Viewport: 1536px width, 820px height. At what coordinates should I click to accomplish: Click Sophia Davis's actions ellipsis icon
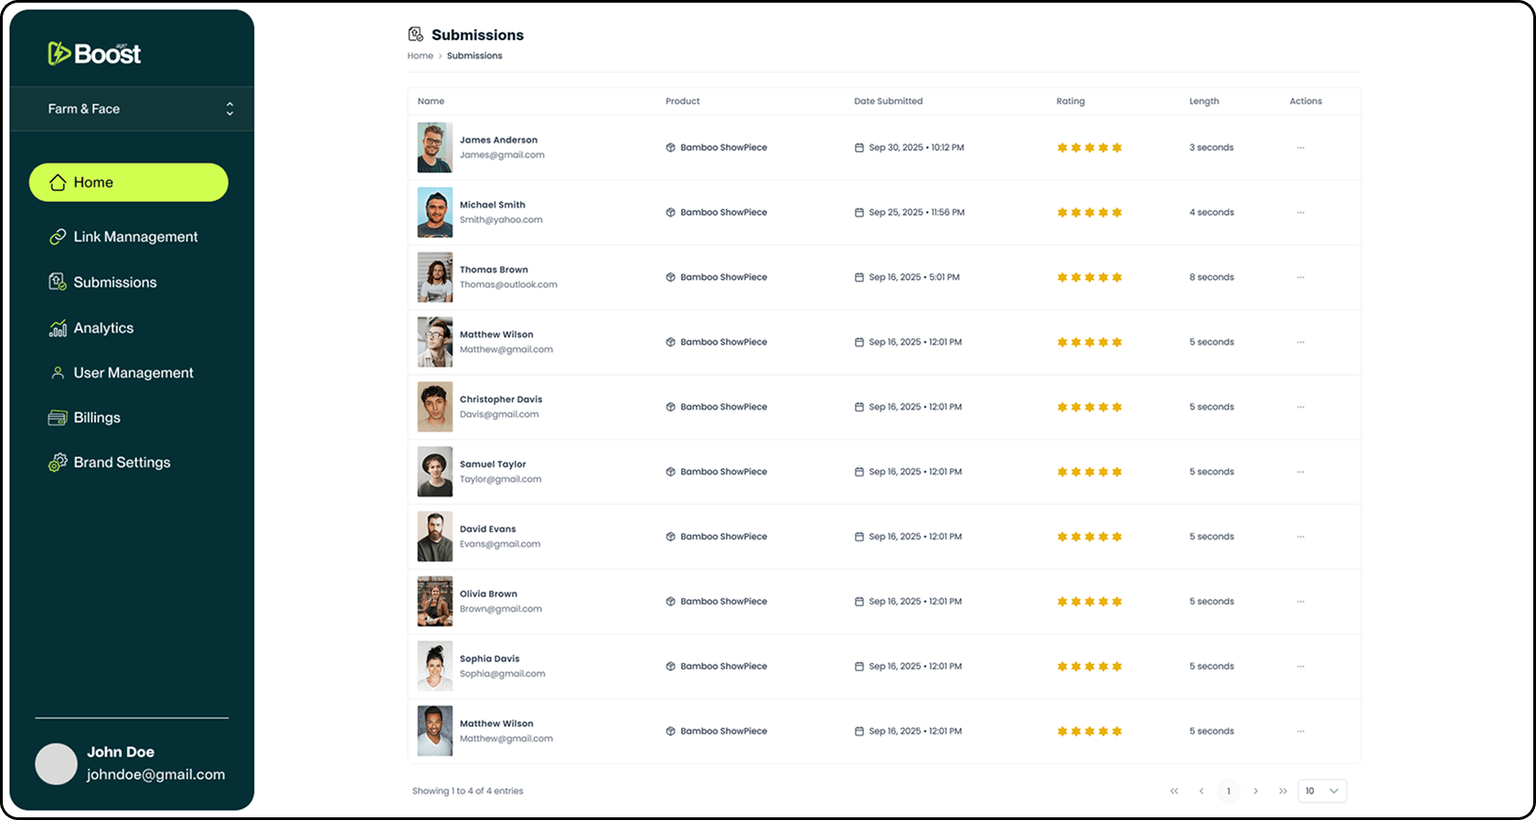[x=1300, y=666]
